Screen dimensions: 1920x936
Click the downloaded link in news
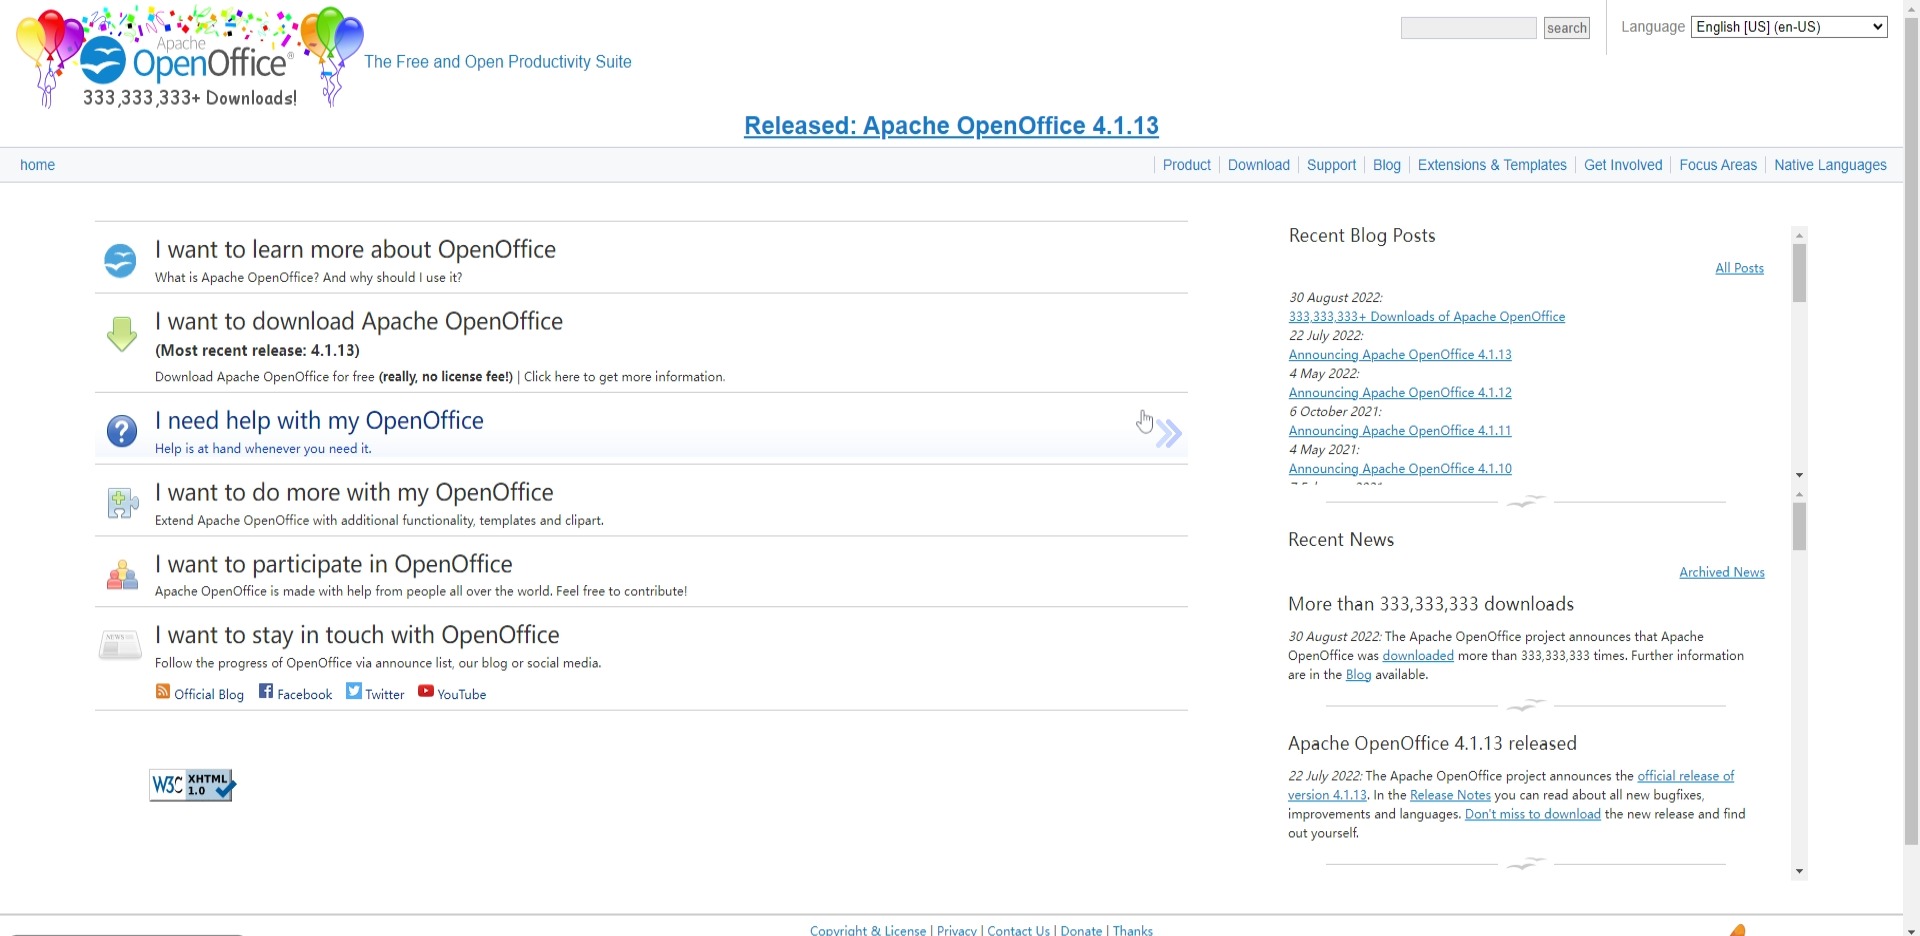(1417, 656)
